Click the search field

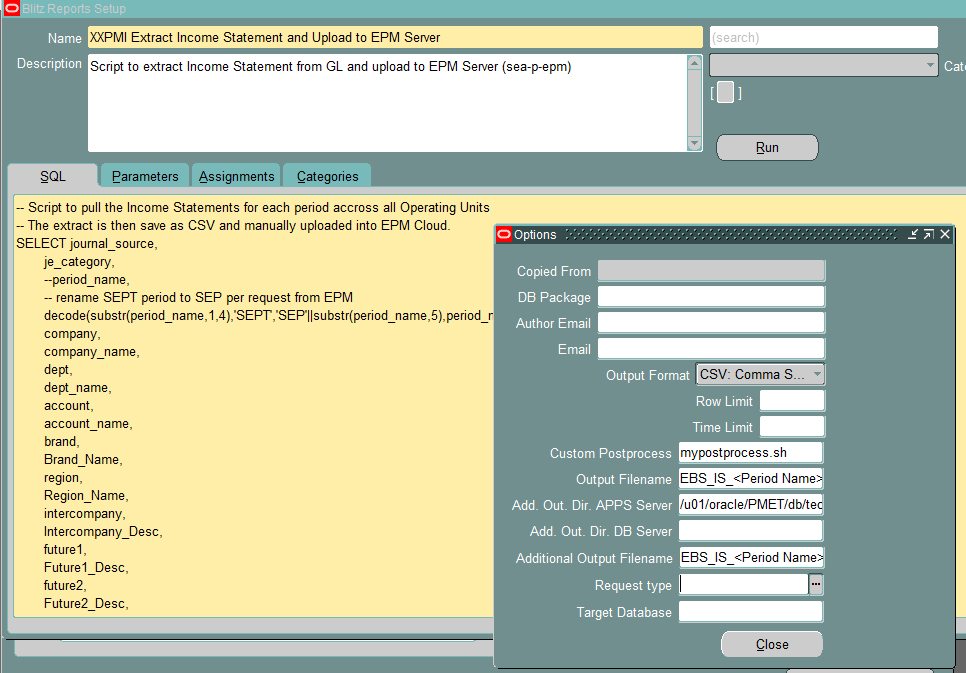[x=824, y=38]
